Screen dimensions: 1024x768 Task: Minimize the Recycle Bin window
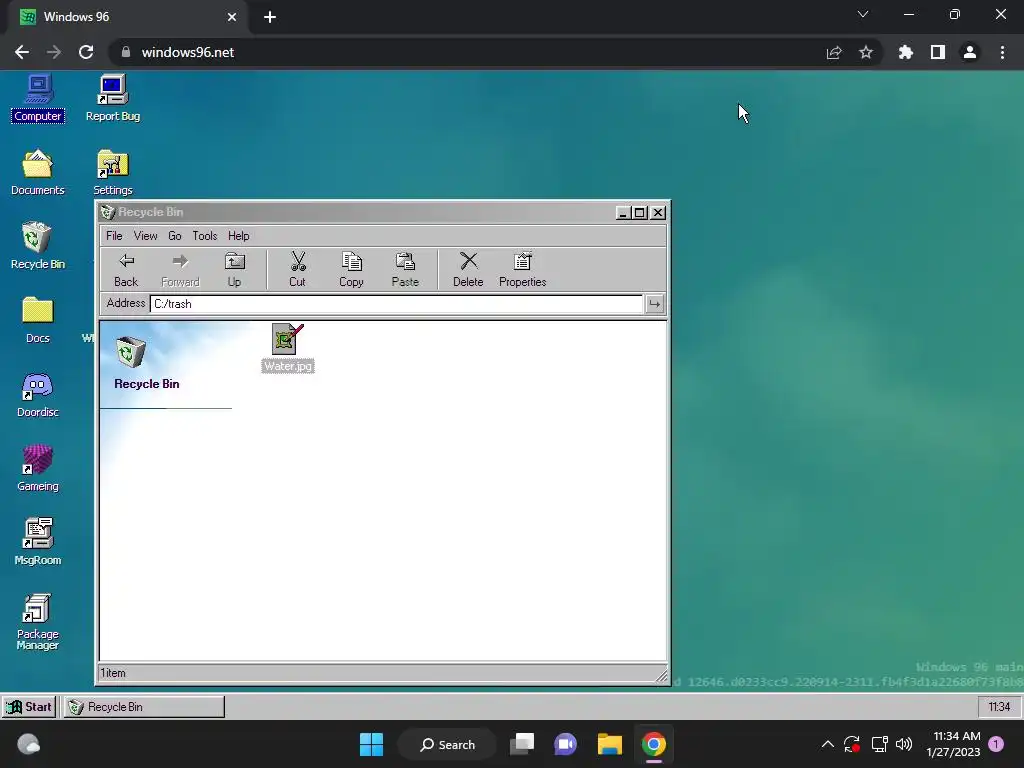coord(623,213)
